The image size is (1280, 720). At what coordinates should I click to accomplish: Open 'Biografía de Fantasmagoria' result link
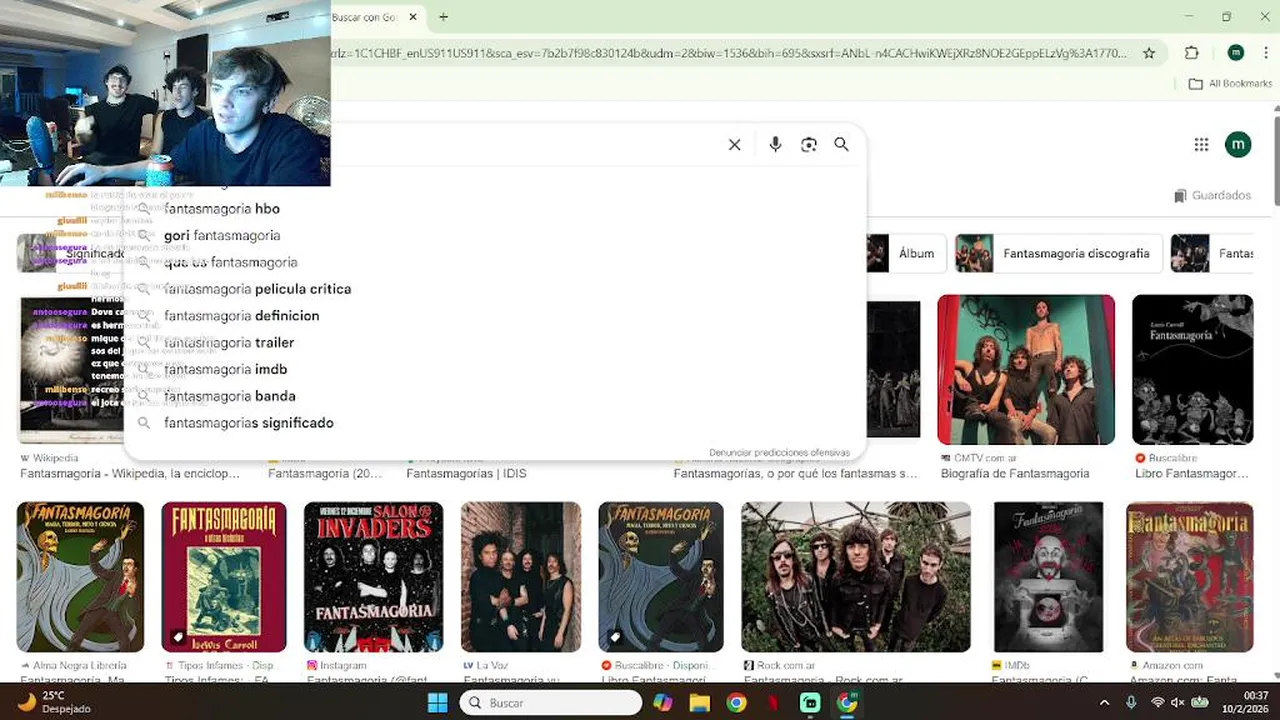point(1014,474)
